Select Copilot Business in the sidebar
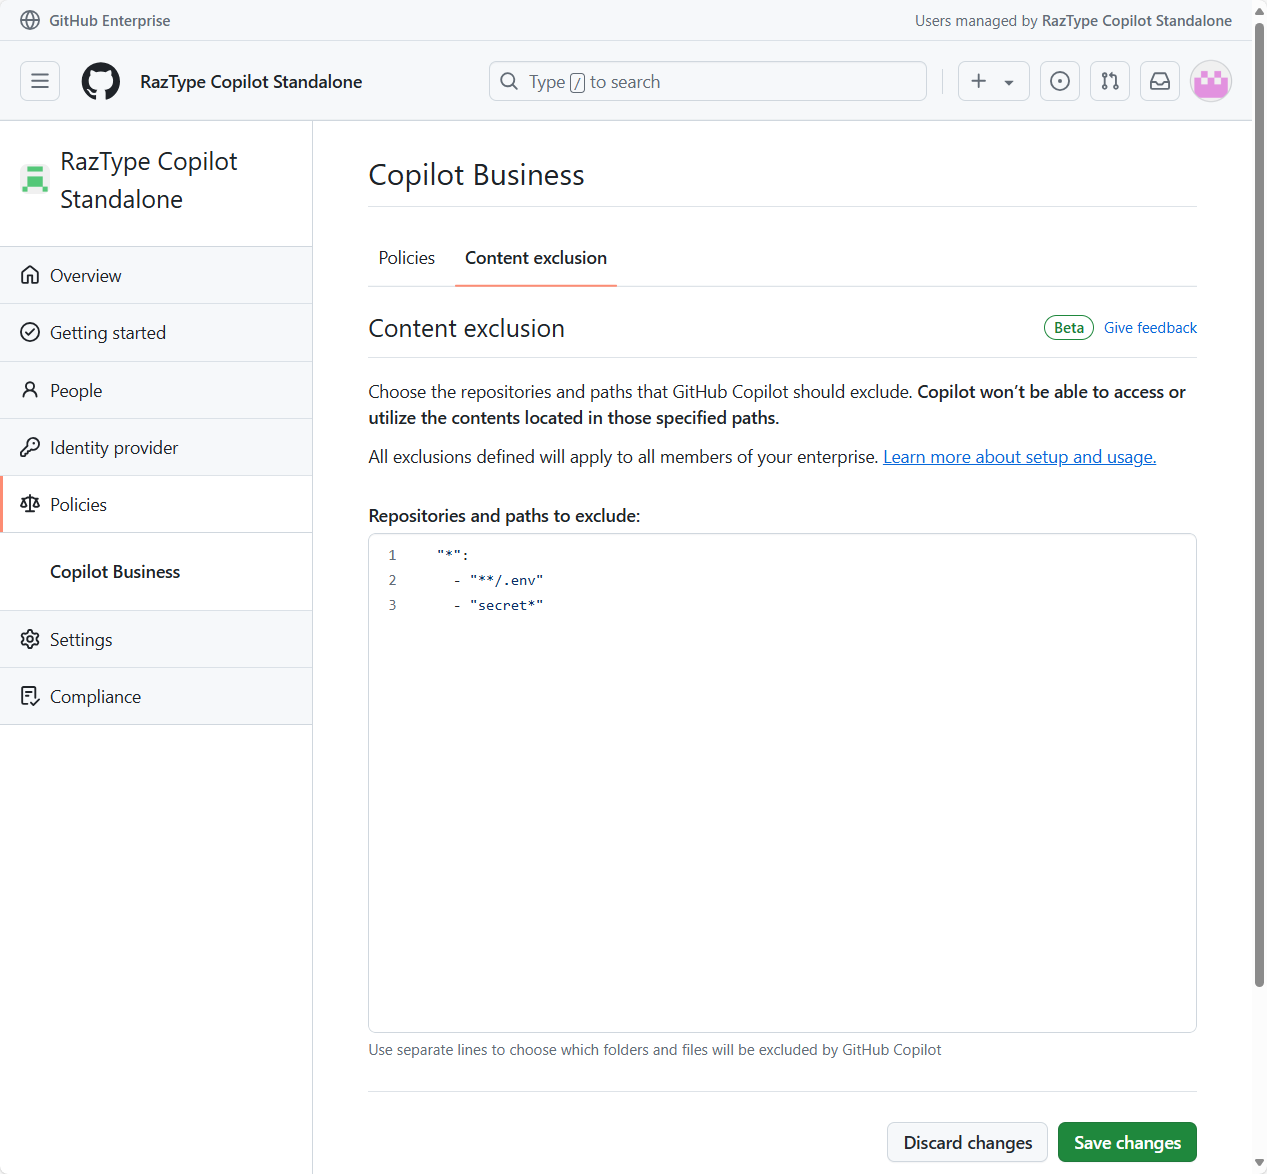The height and width of the screenshot is (1174, 1267). pyautogui.click(x=114, y=571)
